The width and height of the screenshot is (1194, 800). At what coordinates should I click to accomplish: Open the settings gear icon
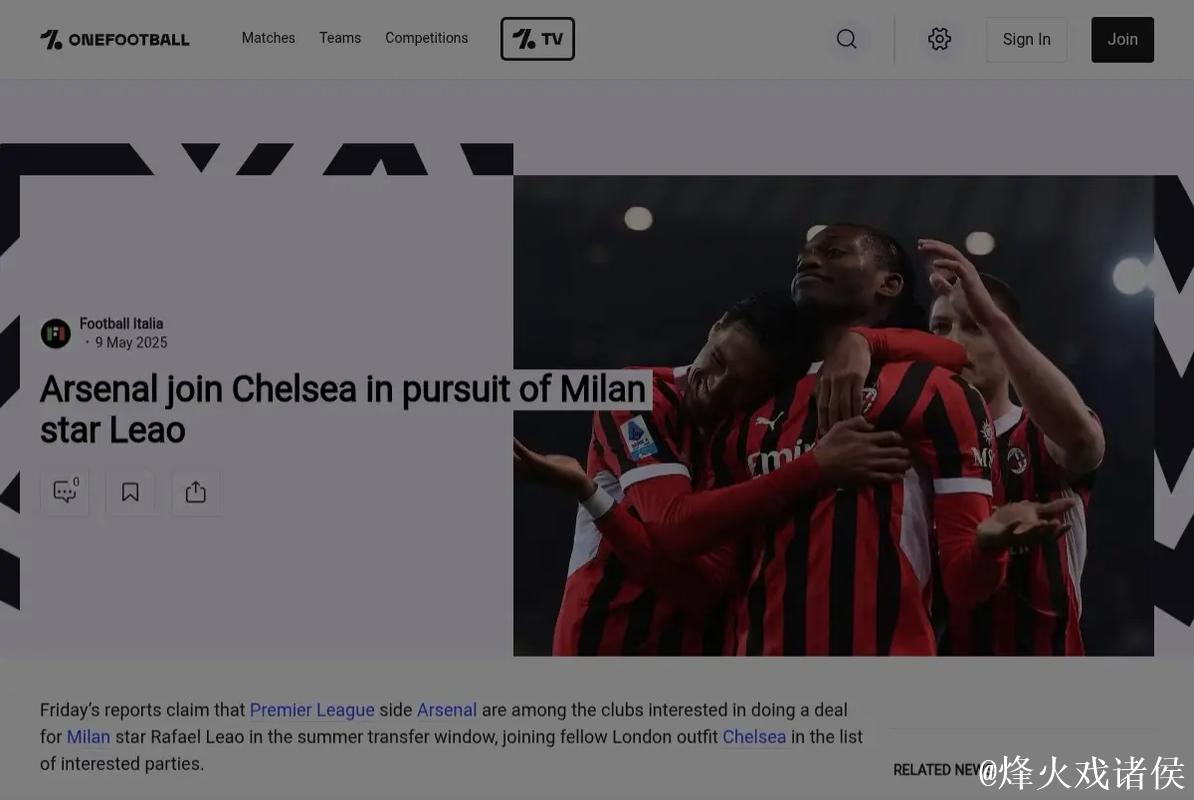pos(939,39)
